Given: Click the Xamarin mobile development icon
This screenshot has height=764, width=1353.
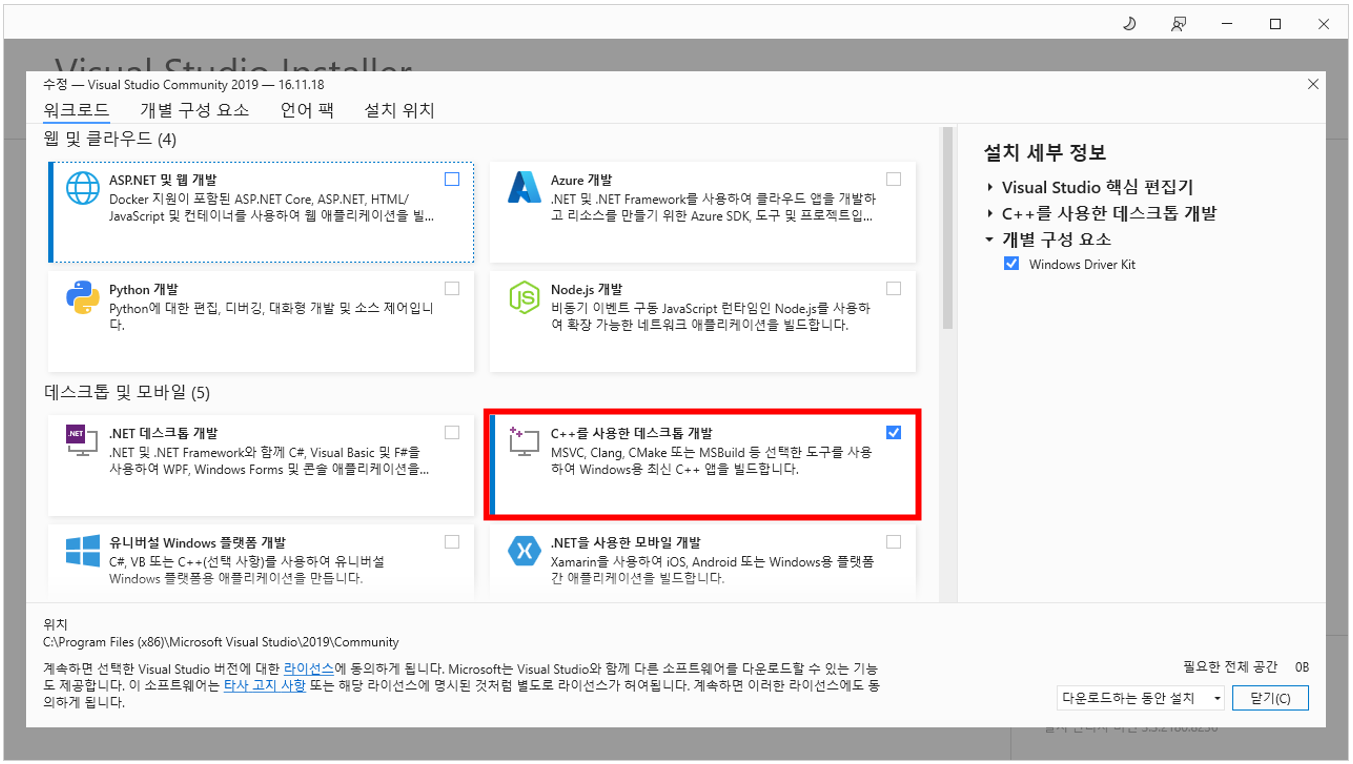Looking at the screenshot, I should (524, 550).
